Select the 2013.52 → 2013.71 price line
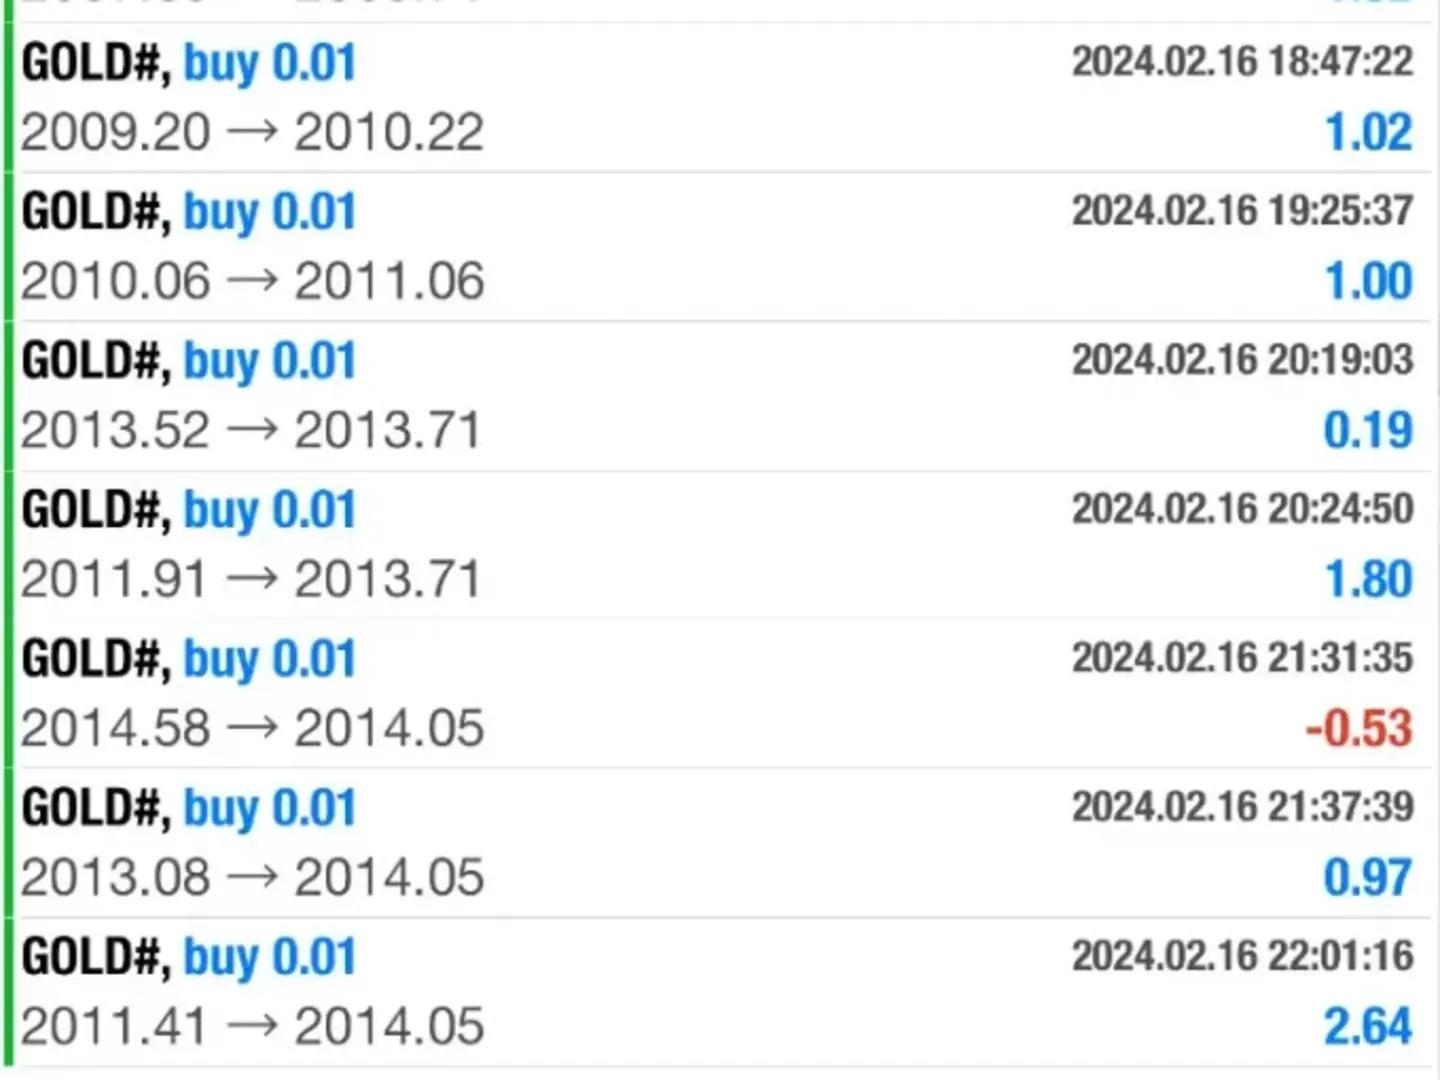 (x=250, y=431)
